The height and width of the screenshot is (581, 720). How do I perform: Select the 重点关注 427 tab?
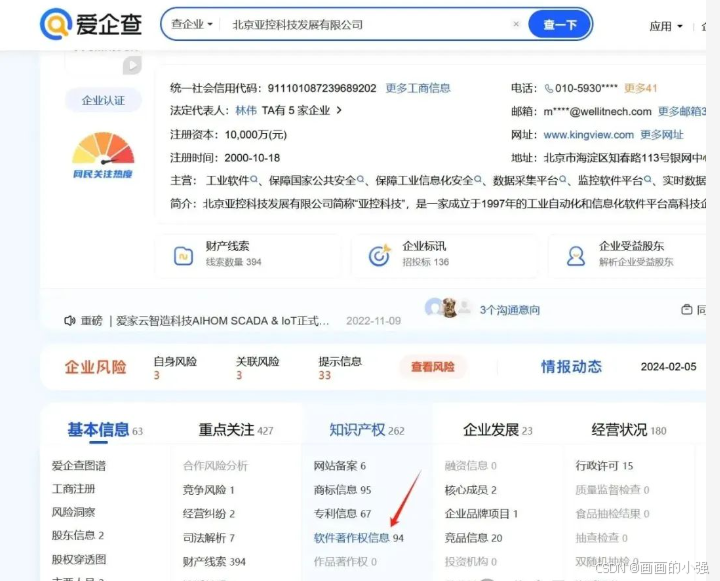236,430
